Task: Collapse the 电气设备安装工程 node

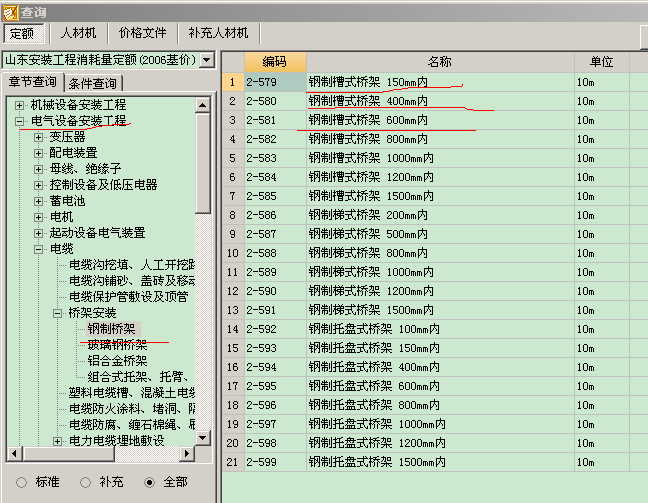Action: pos(19,121)
